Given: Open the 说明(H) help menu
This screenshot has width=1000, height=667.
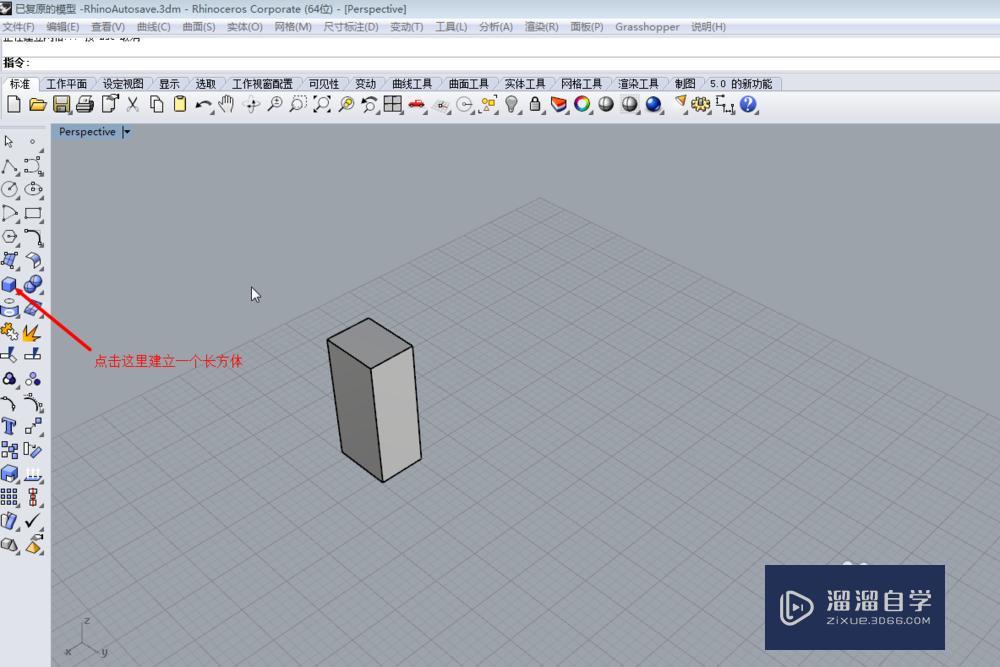Looking at the screenshot, I should point(708,27).
